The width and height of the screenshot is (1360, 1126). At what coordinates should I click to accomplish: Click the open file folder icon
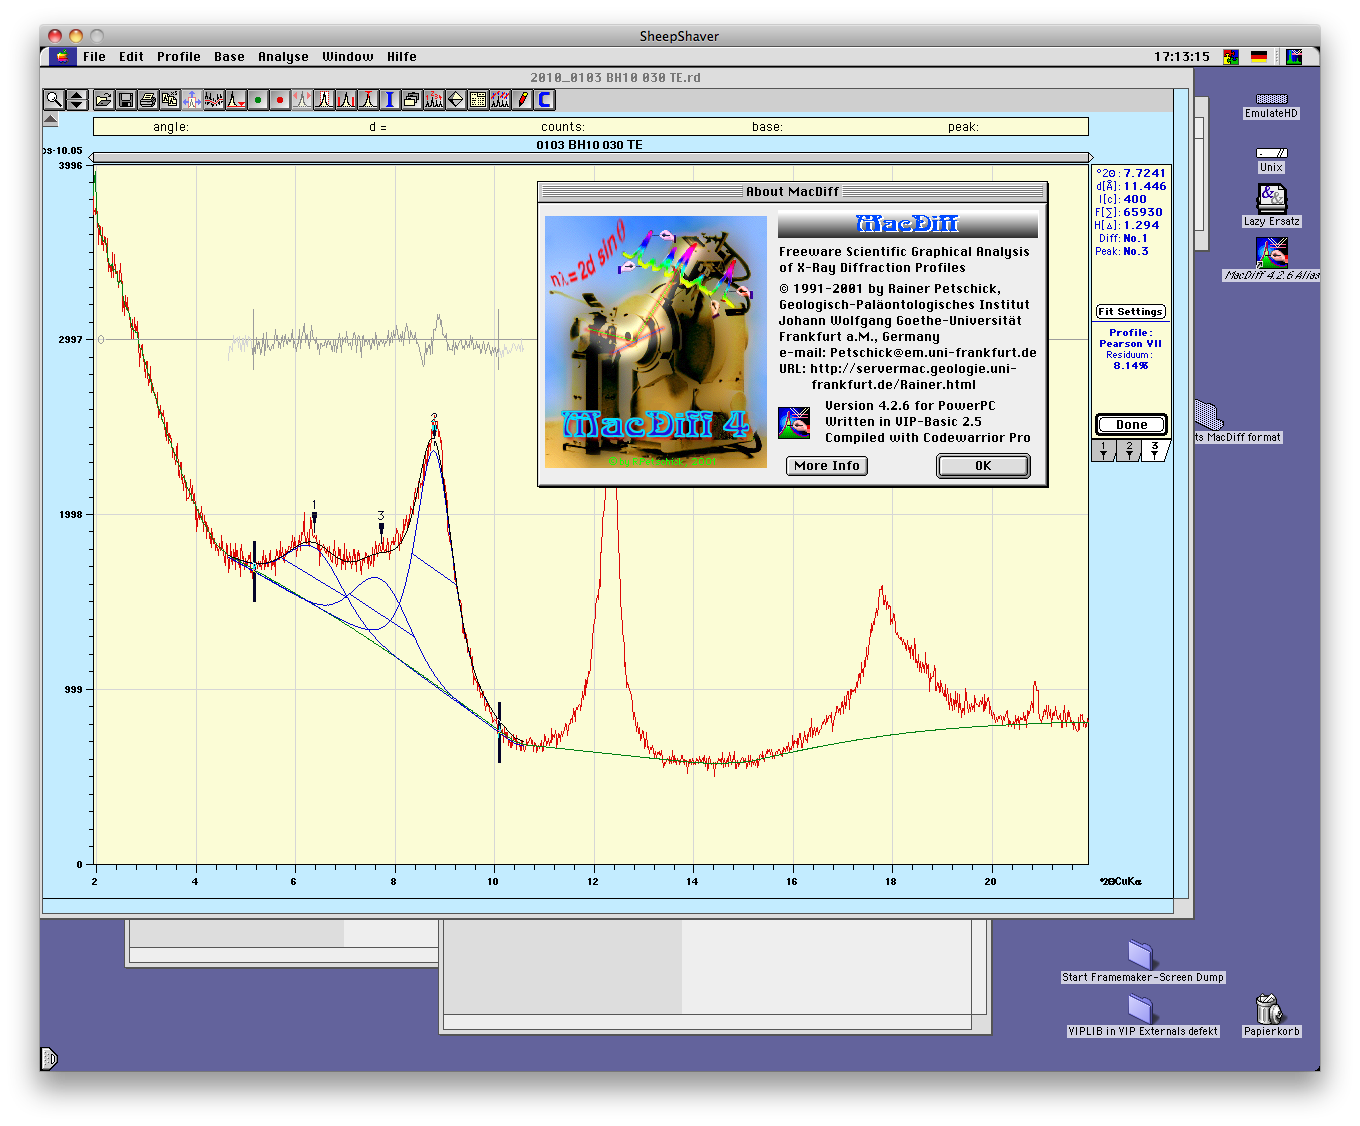tap(103, 100)
